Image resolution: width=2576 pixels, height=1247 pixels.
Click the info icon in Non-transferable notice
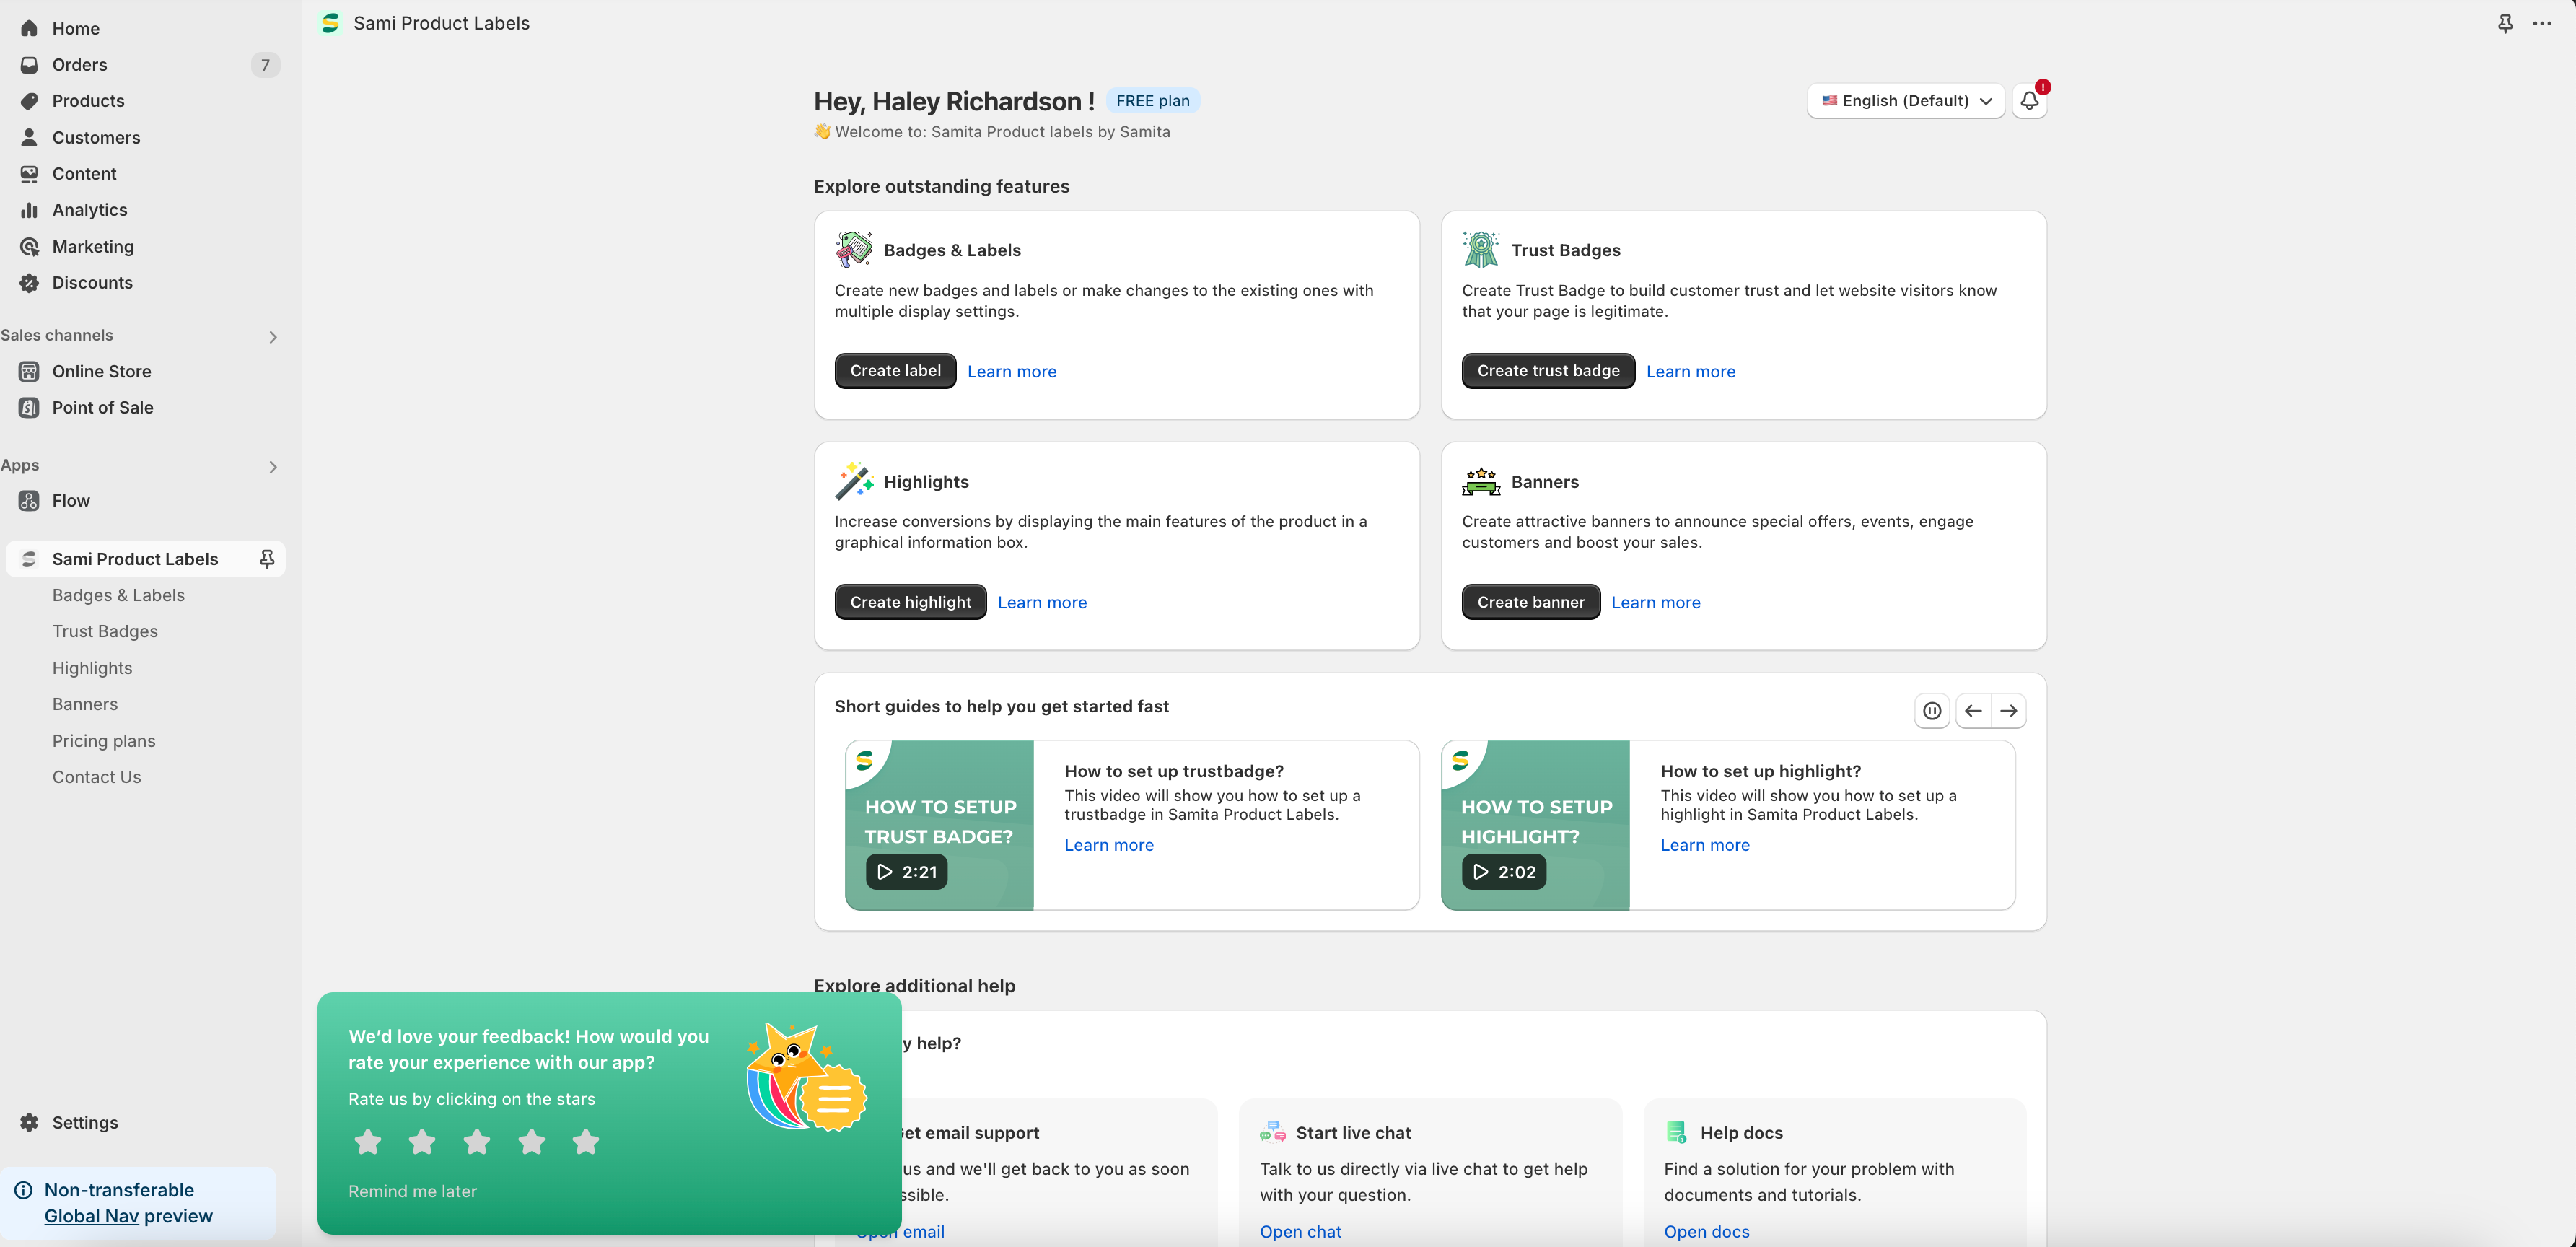(x=23, y=1190)
